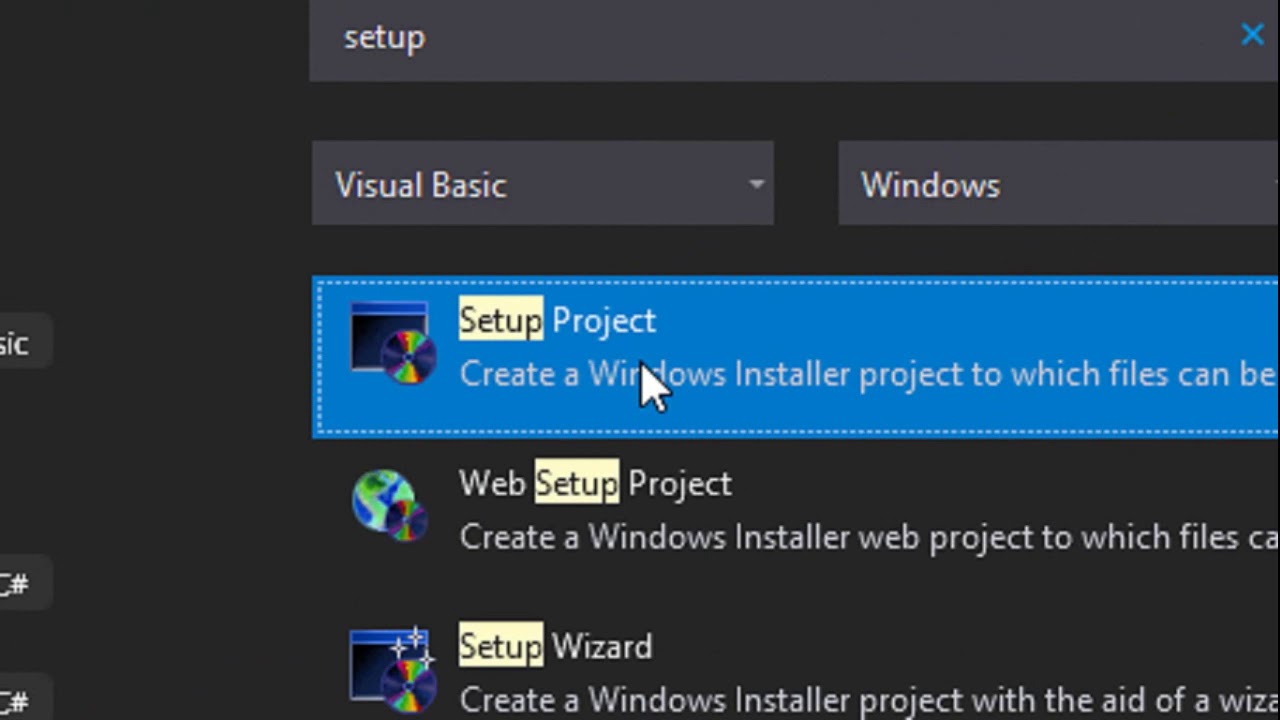
Task: Open the Visual Basic language dropdown
Action: [x=543, y=184]
